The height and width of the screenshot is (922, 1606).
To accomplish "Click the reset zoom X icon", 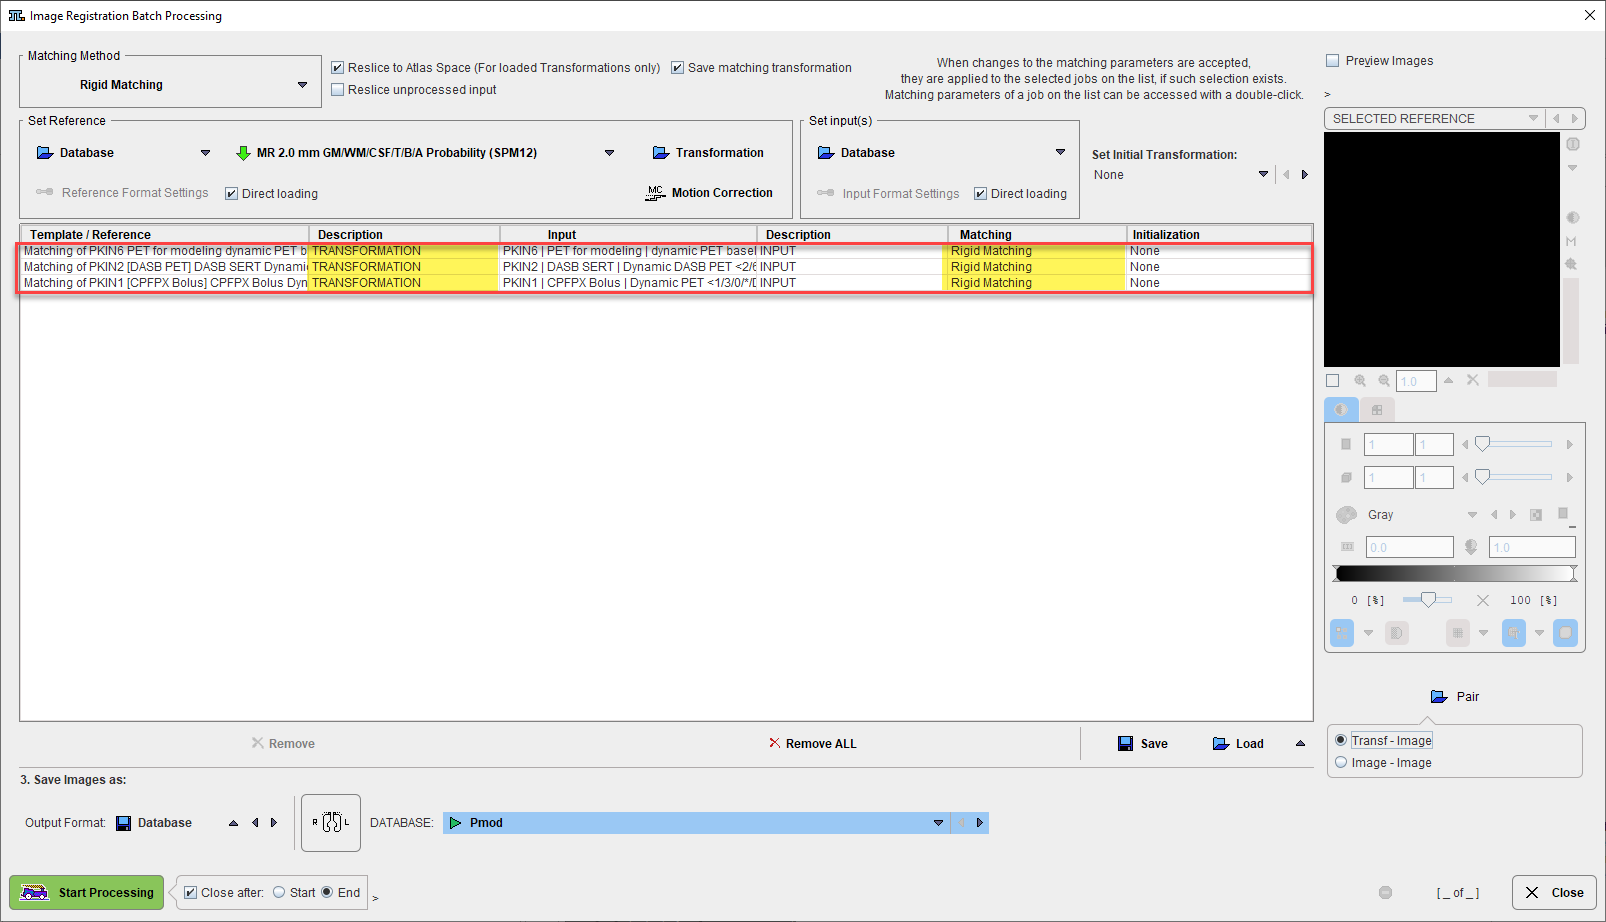I will (1473, 380).
